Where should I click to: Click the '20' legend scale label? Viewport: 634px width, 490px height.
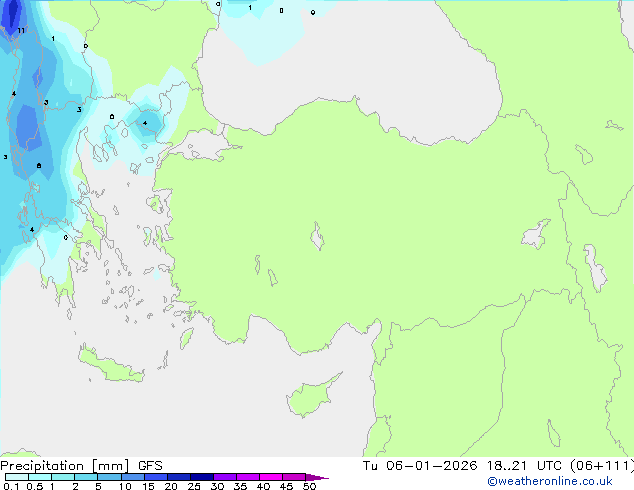click(x=171, y=486)
